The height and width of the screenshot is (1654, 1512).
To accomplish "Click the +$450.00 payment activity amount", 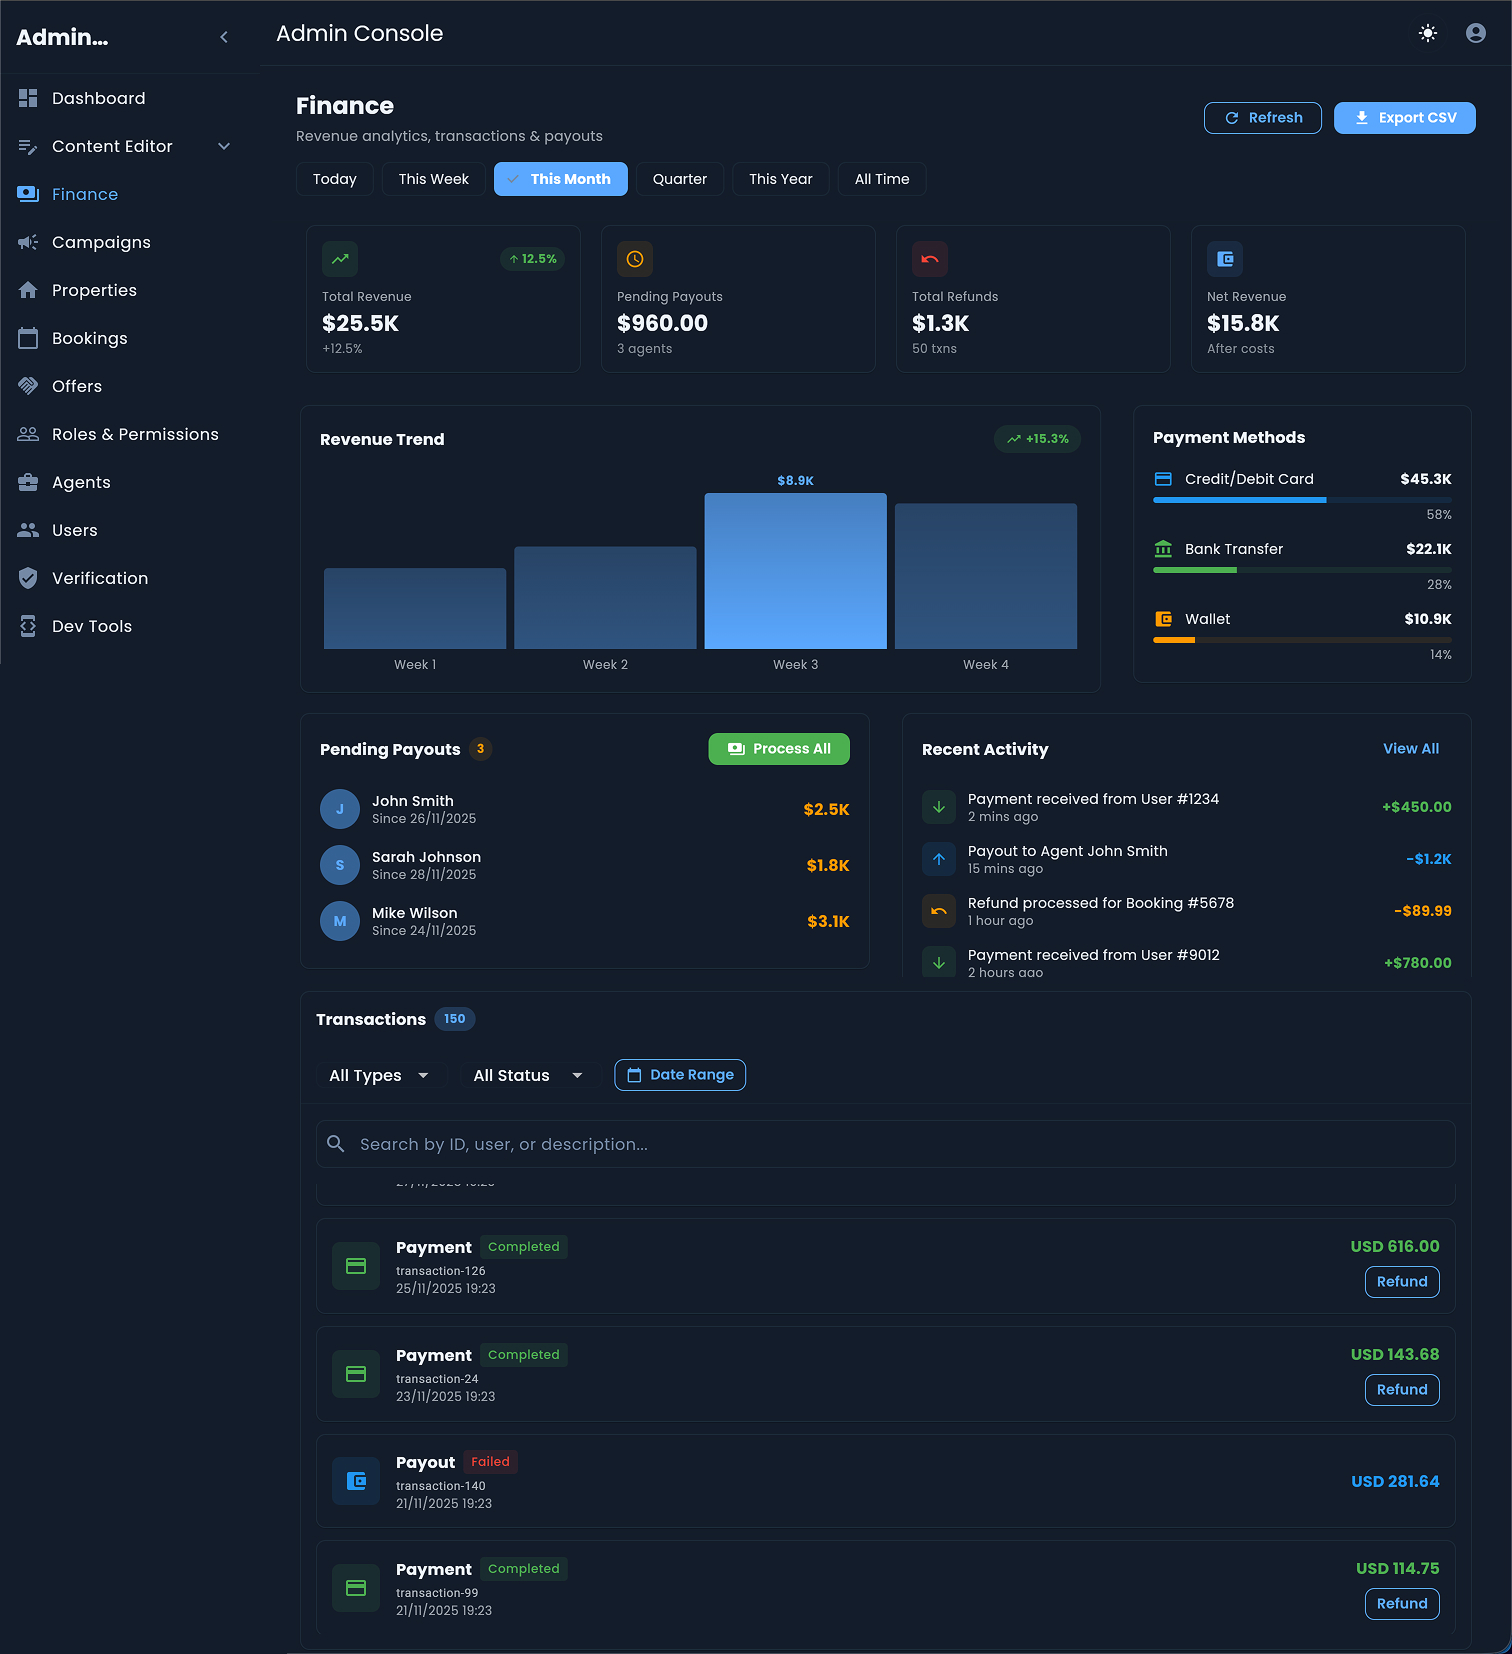I will (x=1417, y=807).
